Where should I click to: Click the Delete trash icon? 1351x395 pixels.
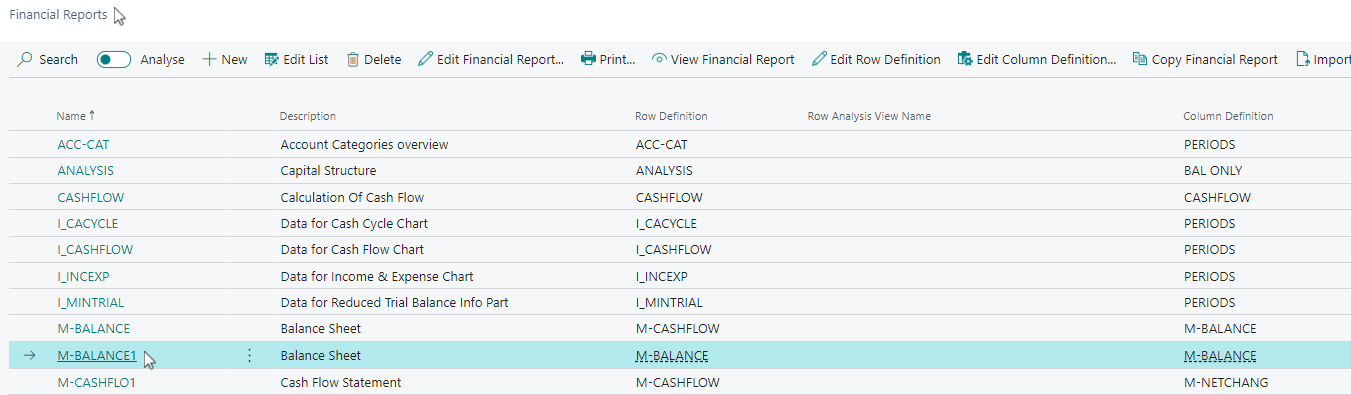pyautogui.click(x=352, y=60)
